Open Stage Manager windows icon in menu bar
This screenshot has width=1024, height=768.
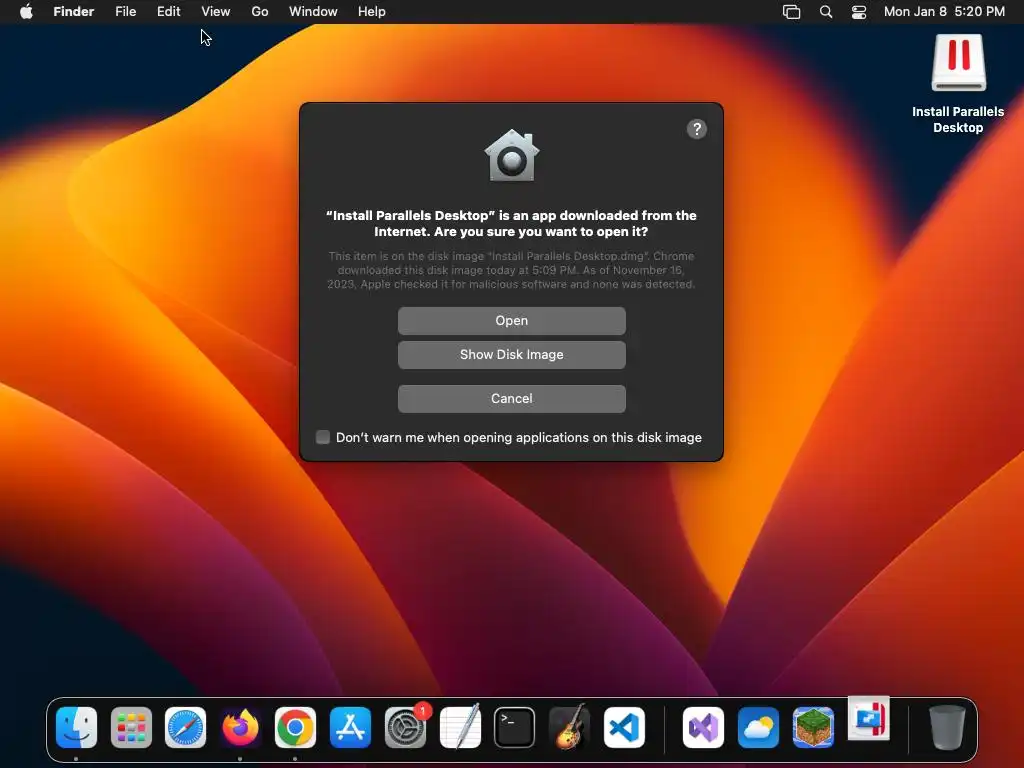tap(792, 12)
